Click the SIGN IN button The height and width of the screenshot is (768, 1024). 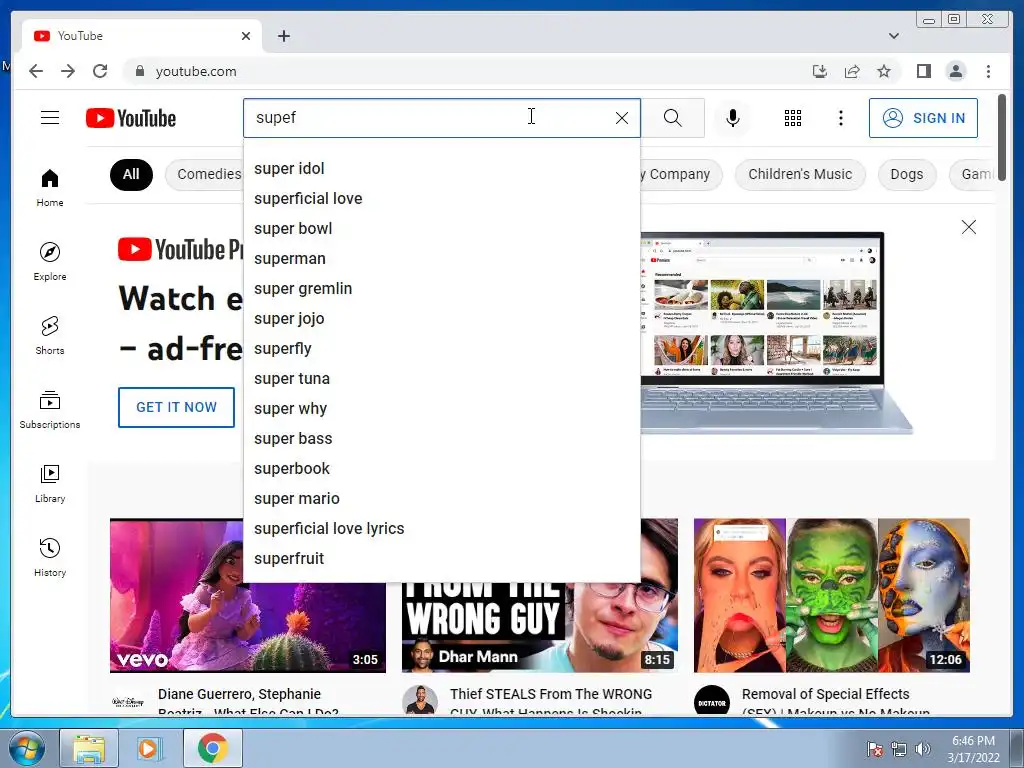(923, 118)
